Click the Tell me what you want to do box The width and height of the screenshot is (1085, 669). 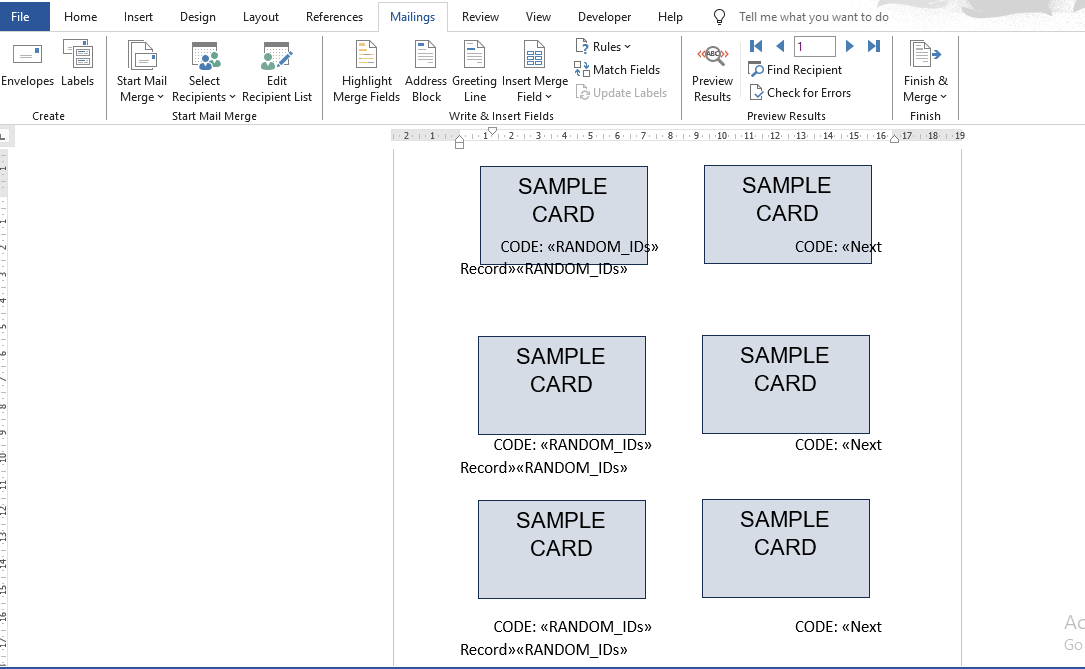(x=813, y=17)
